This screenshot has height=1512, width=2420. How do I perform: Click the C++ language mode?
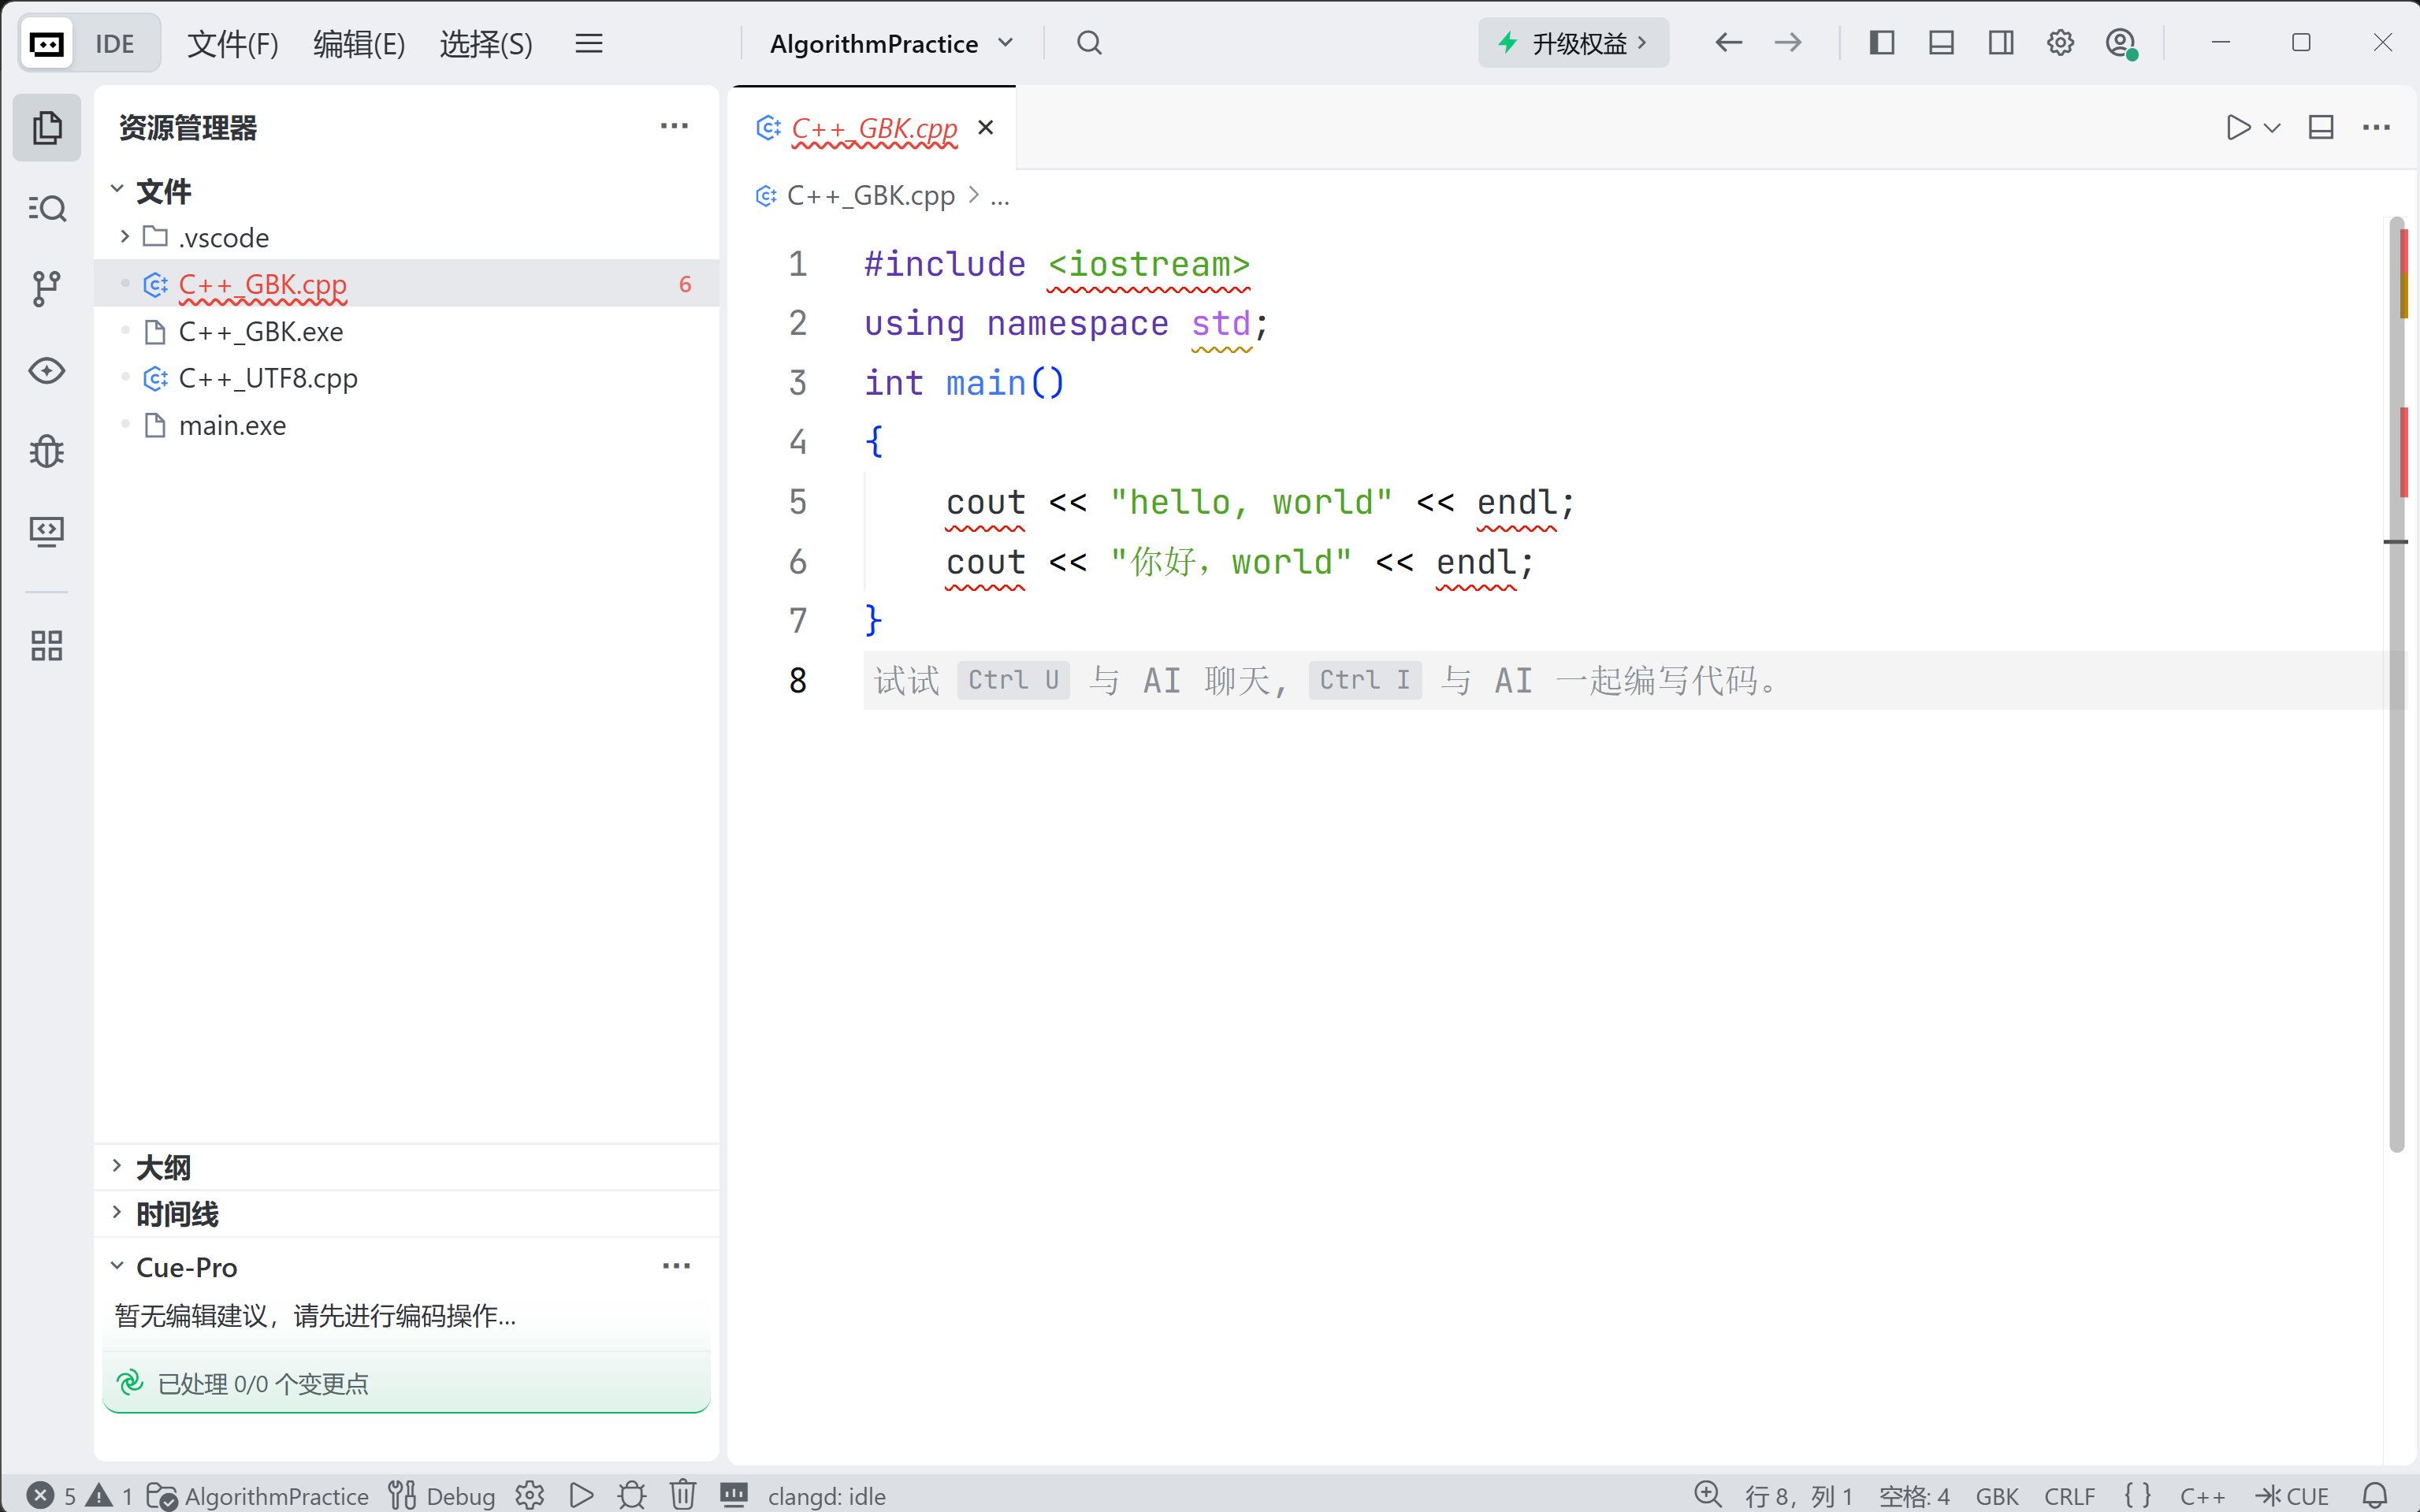click(2202, 1496)
